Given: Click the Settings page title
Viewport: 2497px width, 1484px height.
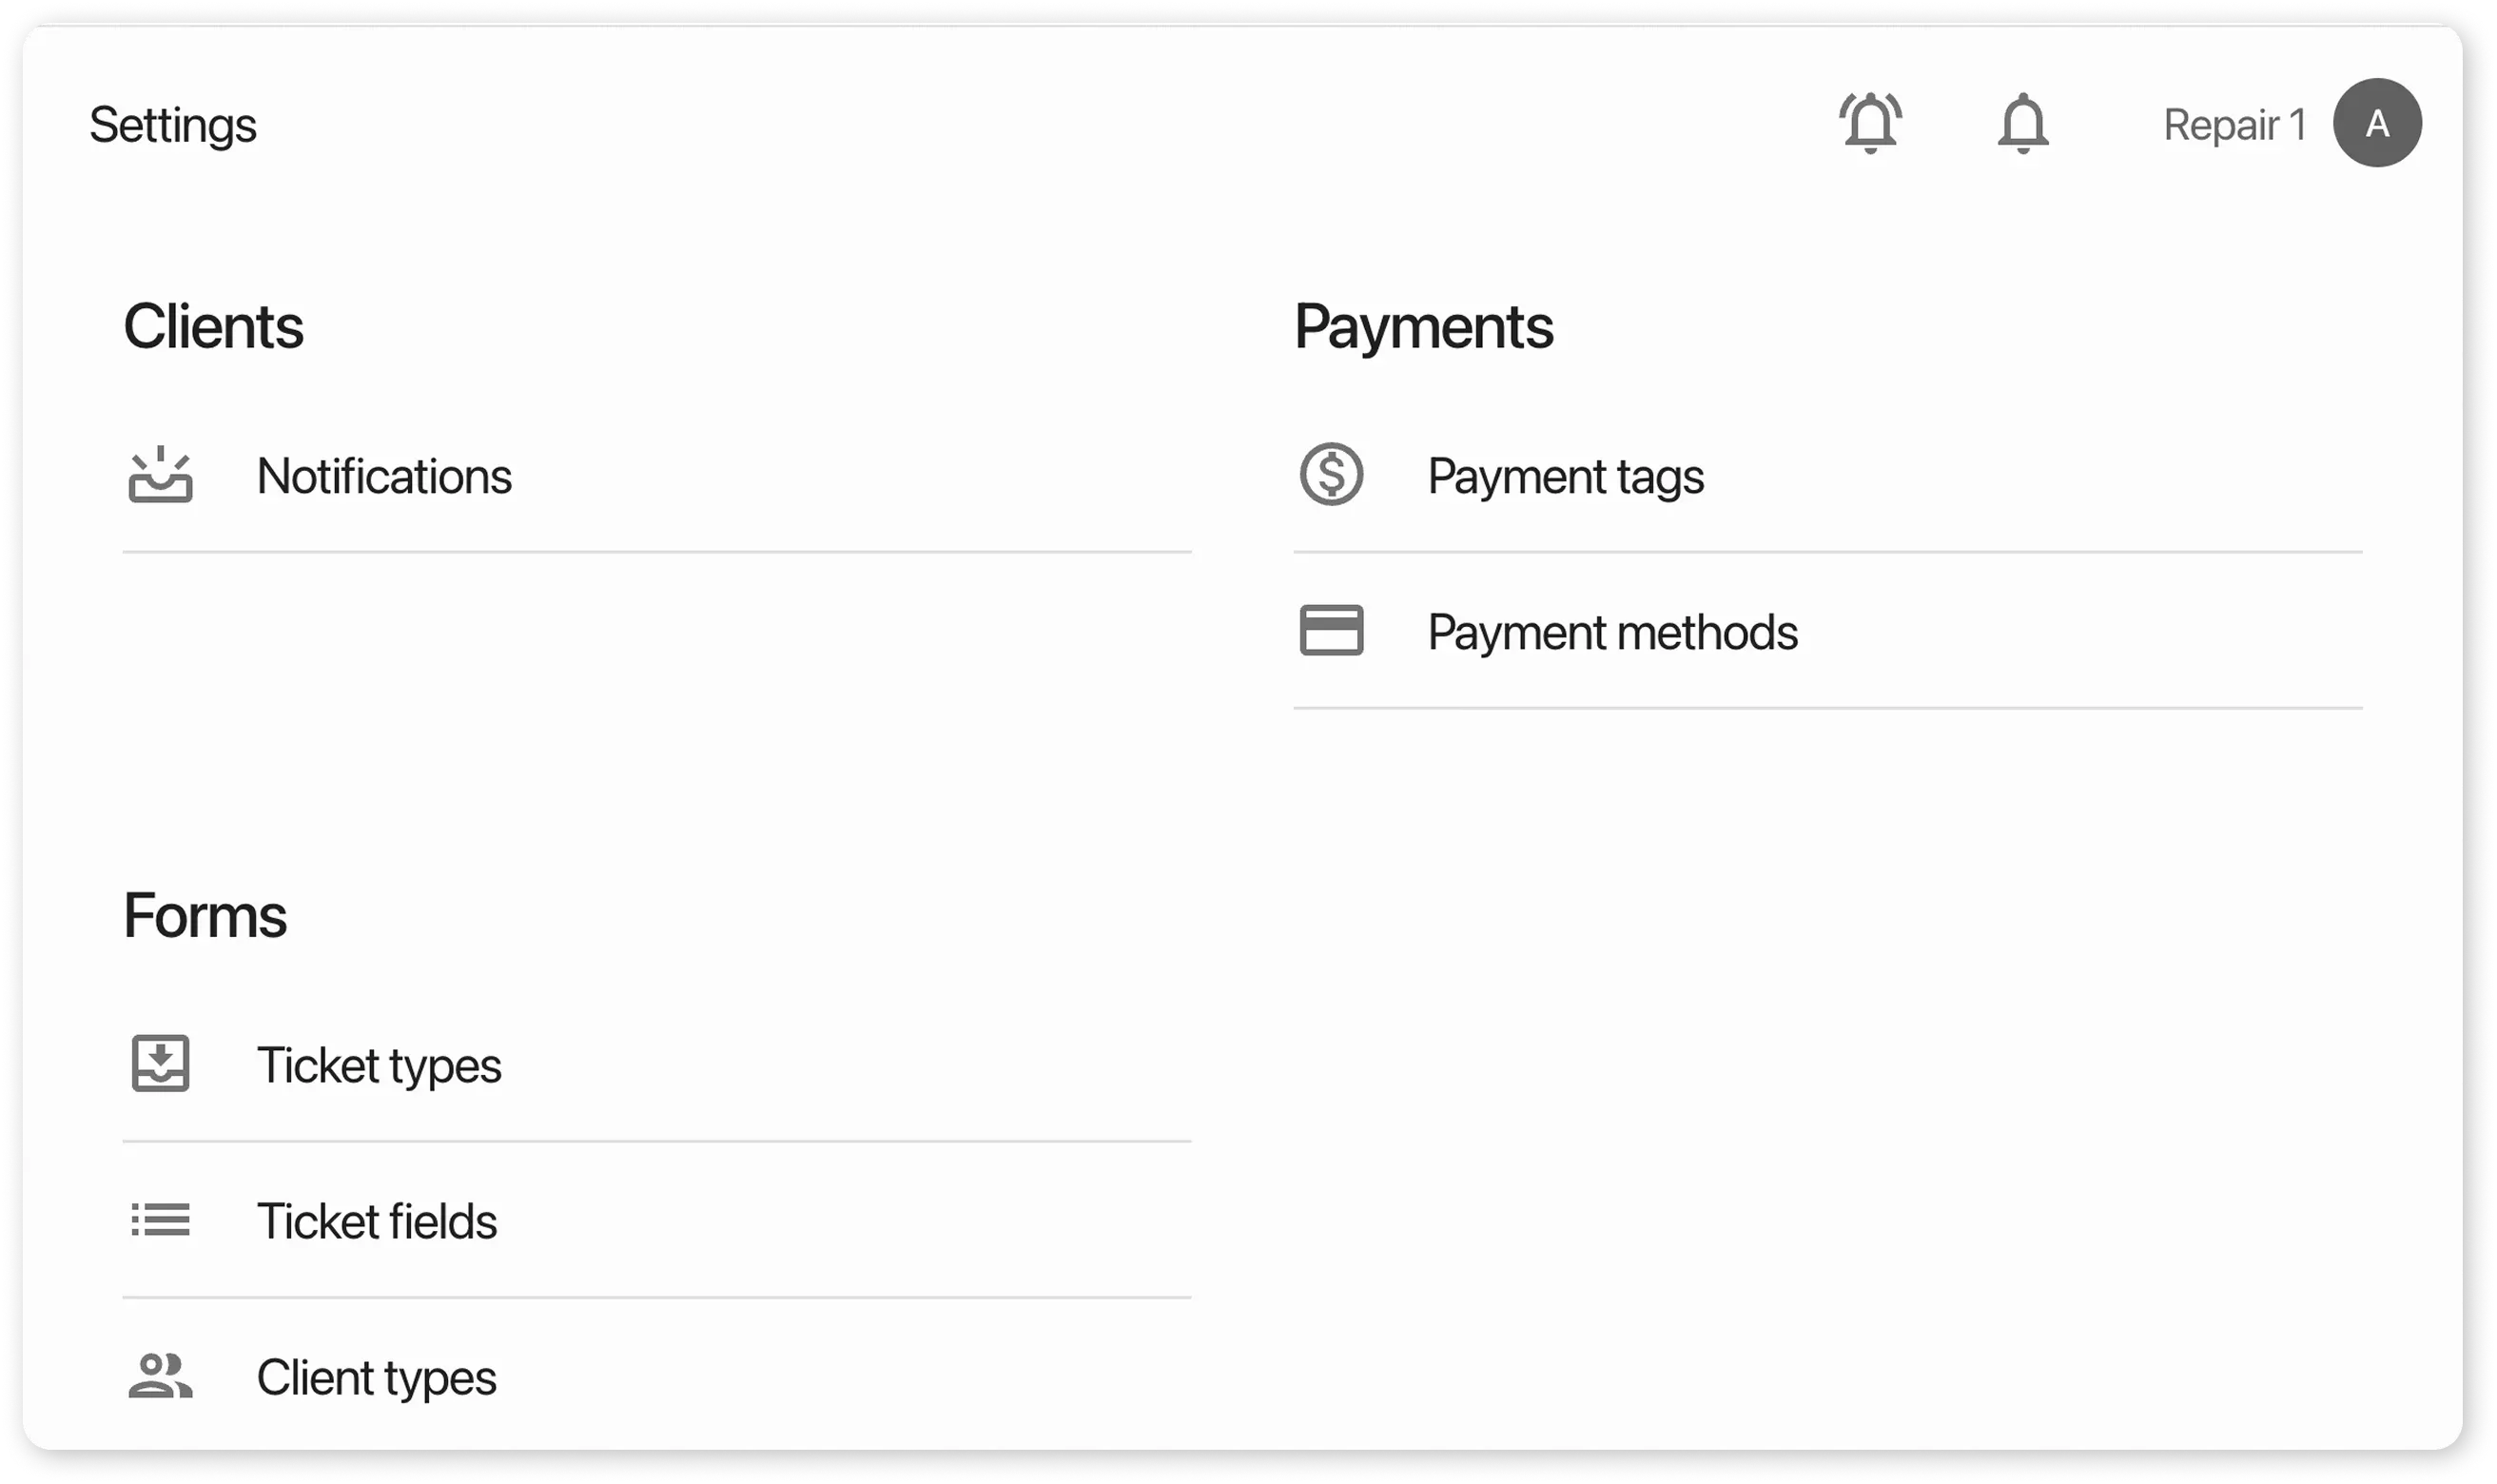Looking at the screenshot, I should point(172,123).
